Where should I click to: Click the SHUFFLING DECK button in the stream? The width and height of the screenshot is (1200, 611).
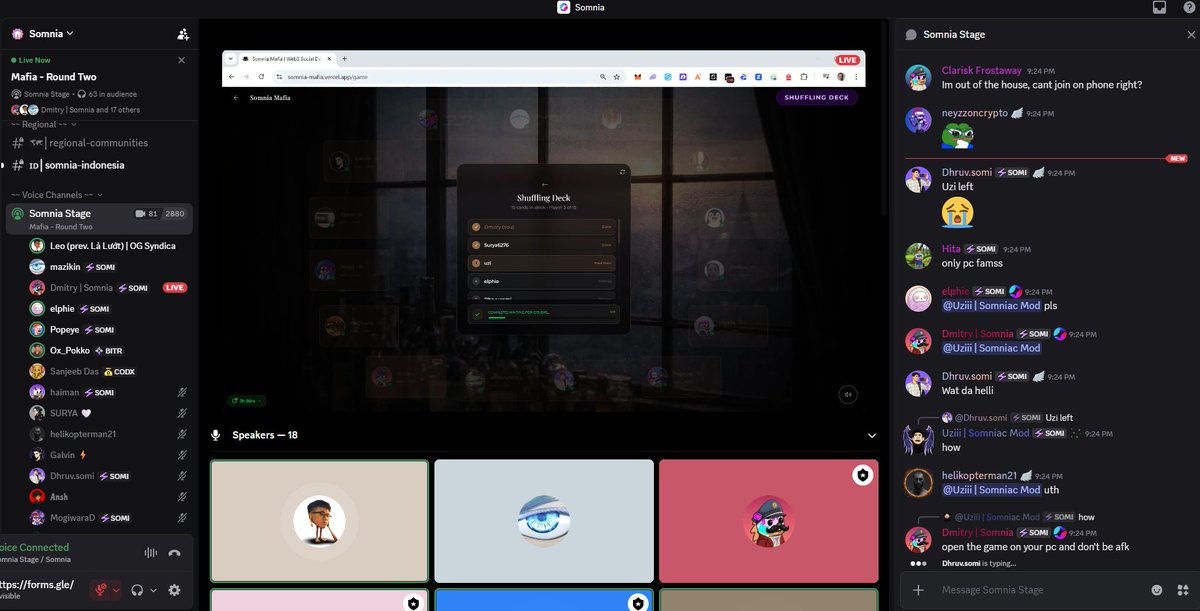click(817, 98)
